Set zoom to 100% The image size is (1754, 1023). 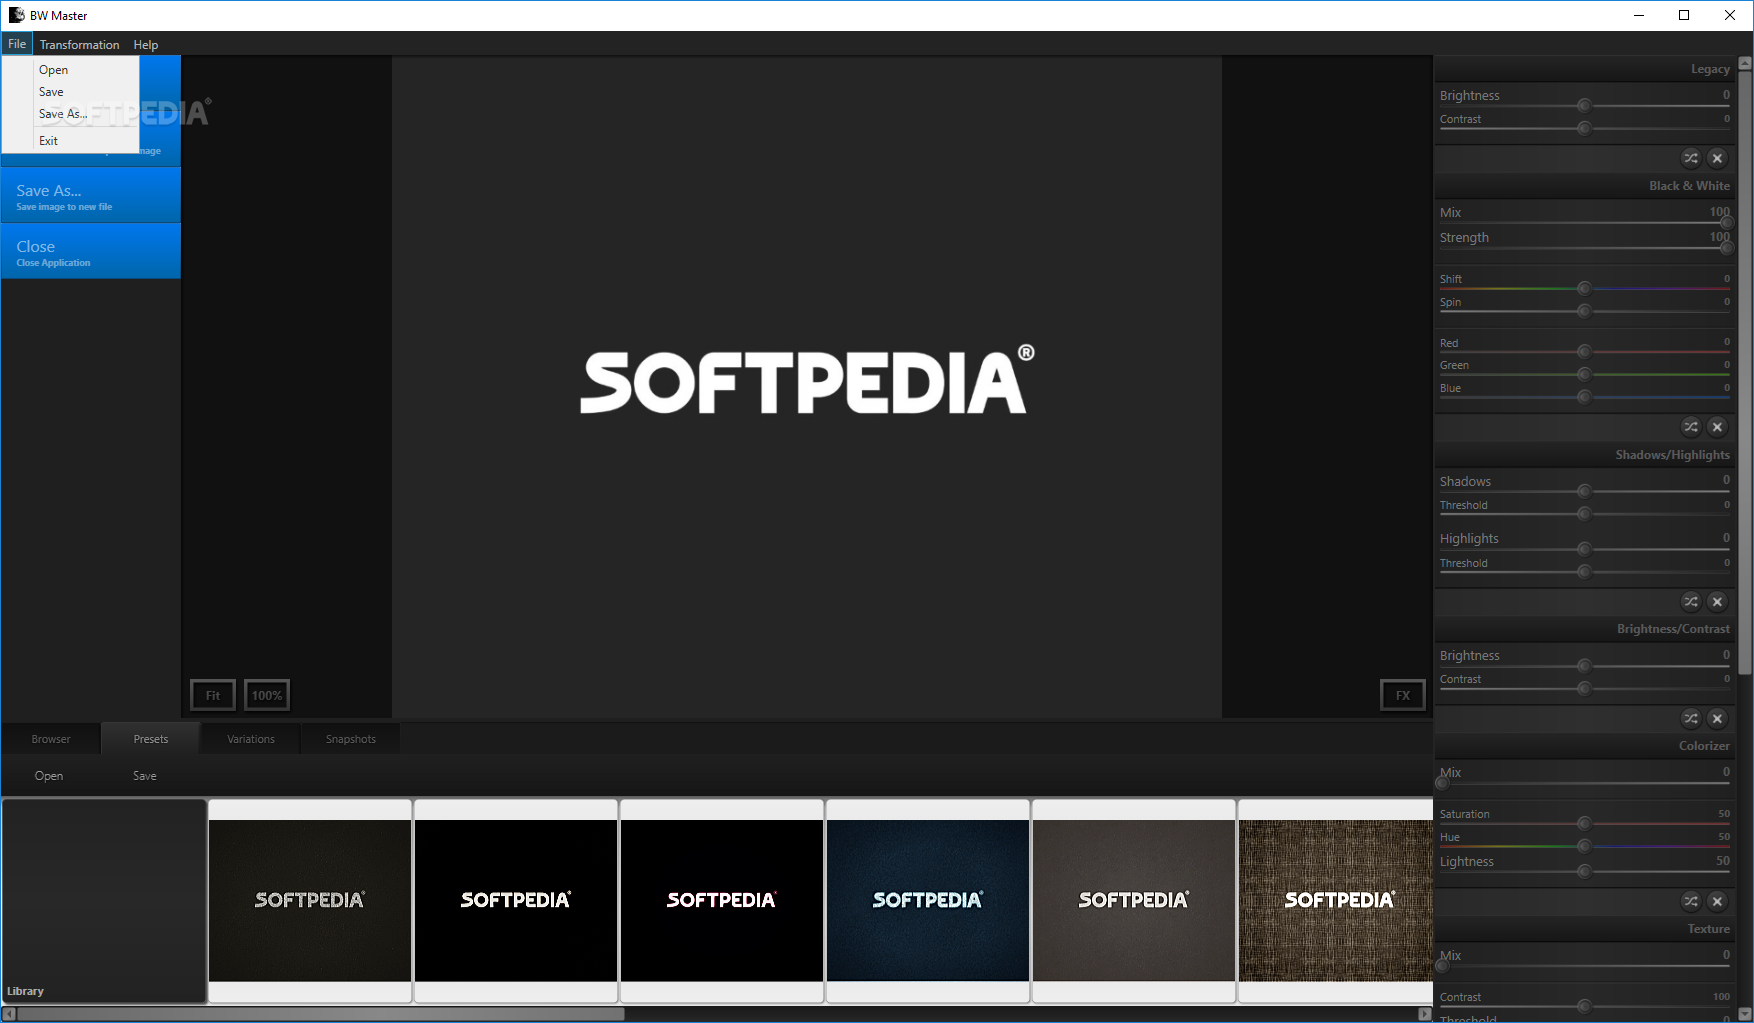[267, 695]
